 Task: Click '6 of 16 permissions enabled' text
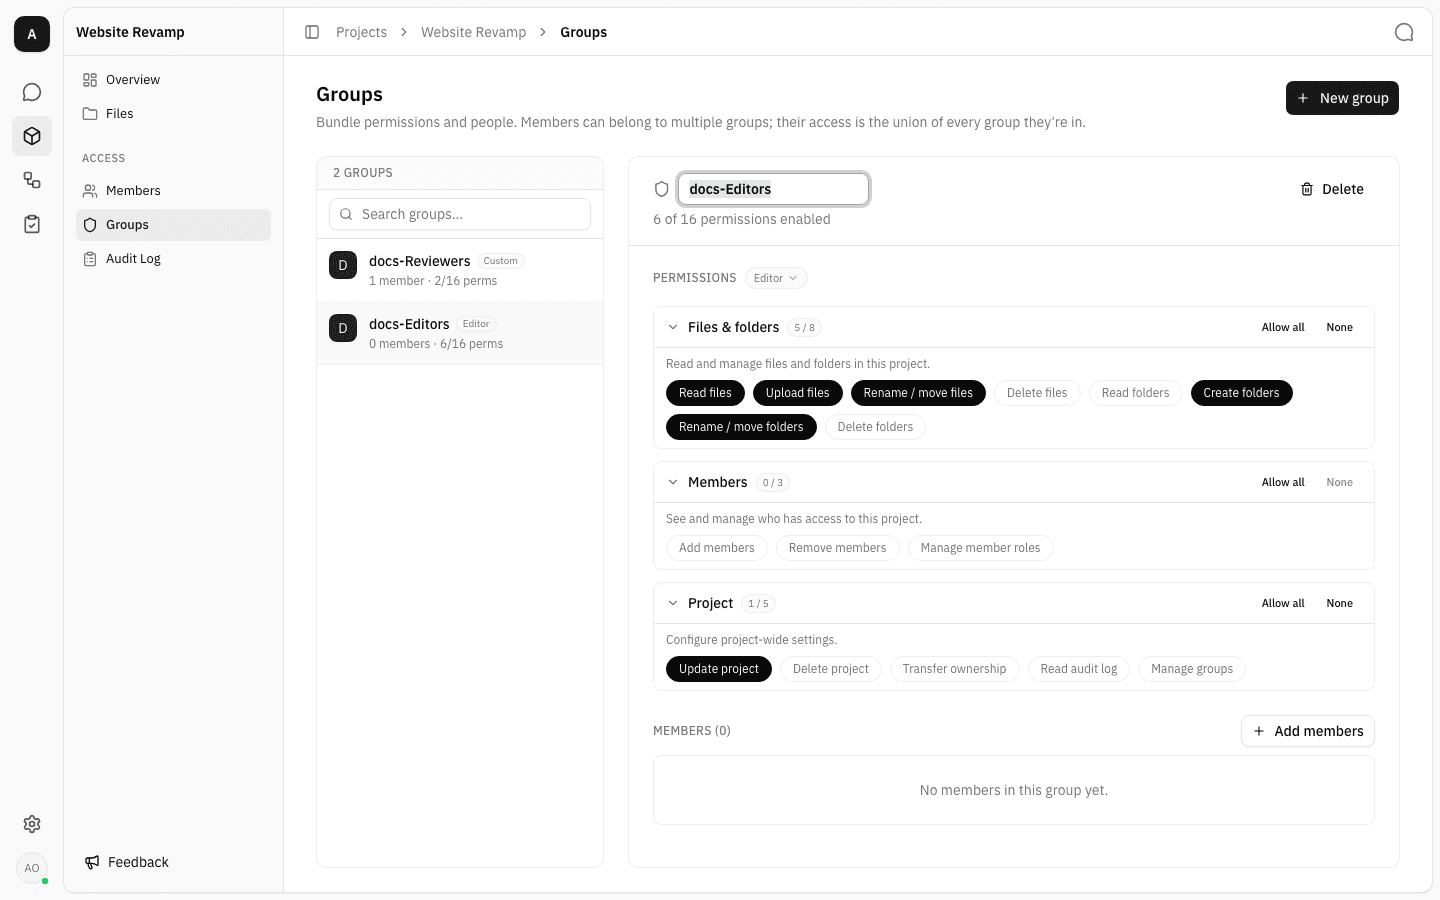(x=742, y=219)
